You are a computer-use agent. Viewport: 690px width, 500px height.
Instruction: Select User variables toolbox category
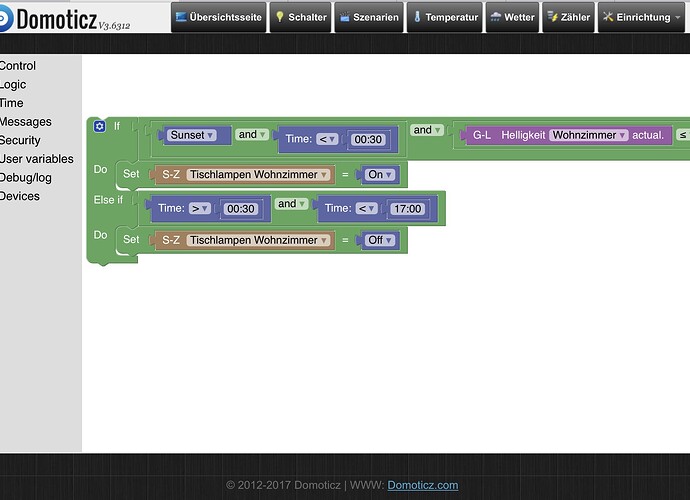pyautogui.click(x=37, y=159)
